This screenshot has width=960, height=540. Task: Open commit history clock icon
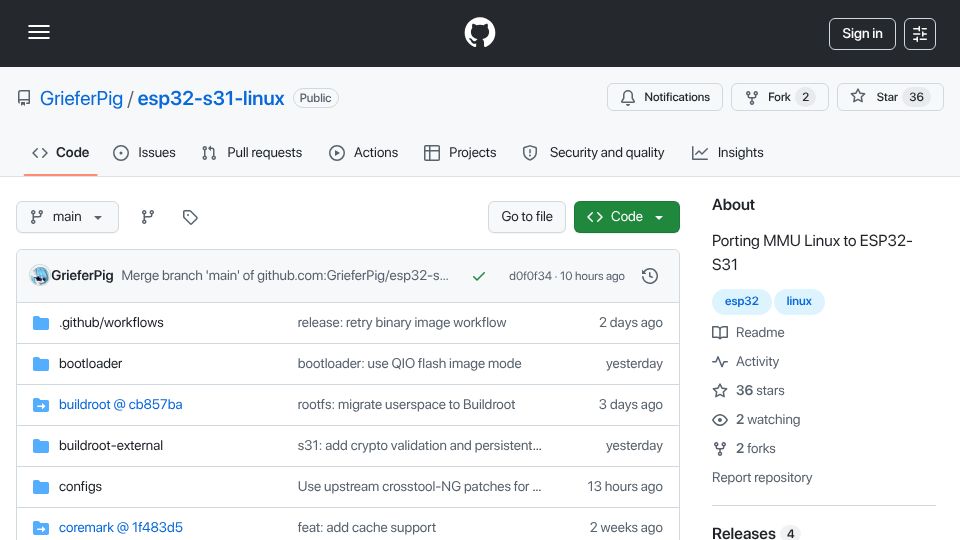(650, 276)
